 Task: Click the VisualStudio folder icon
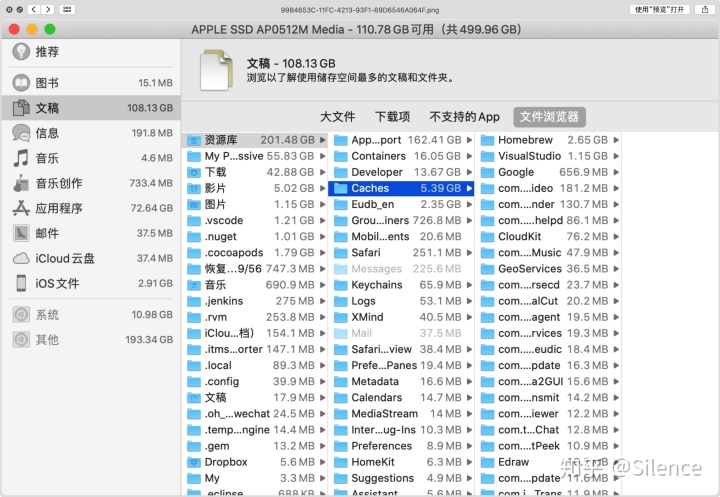point(487,156)
